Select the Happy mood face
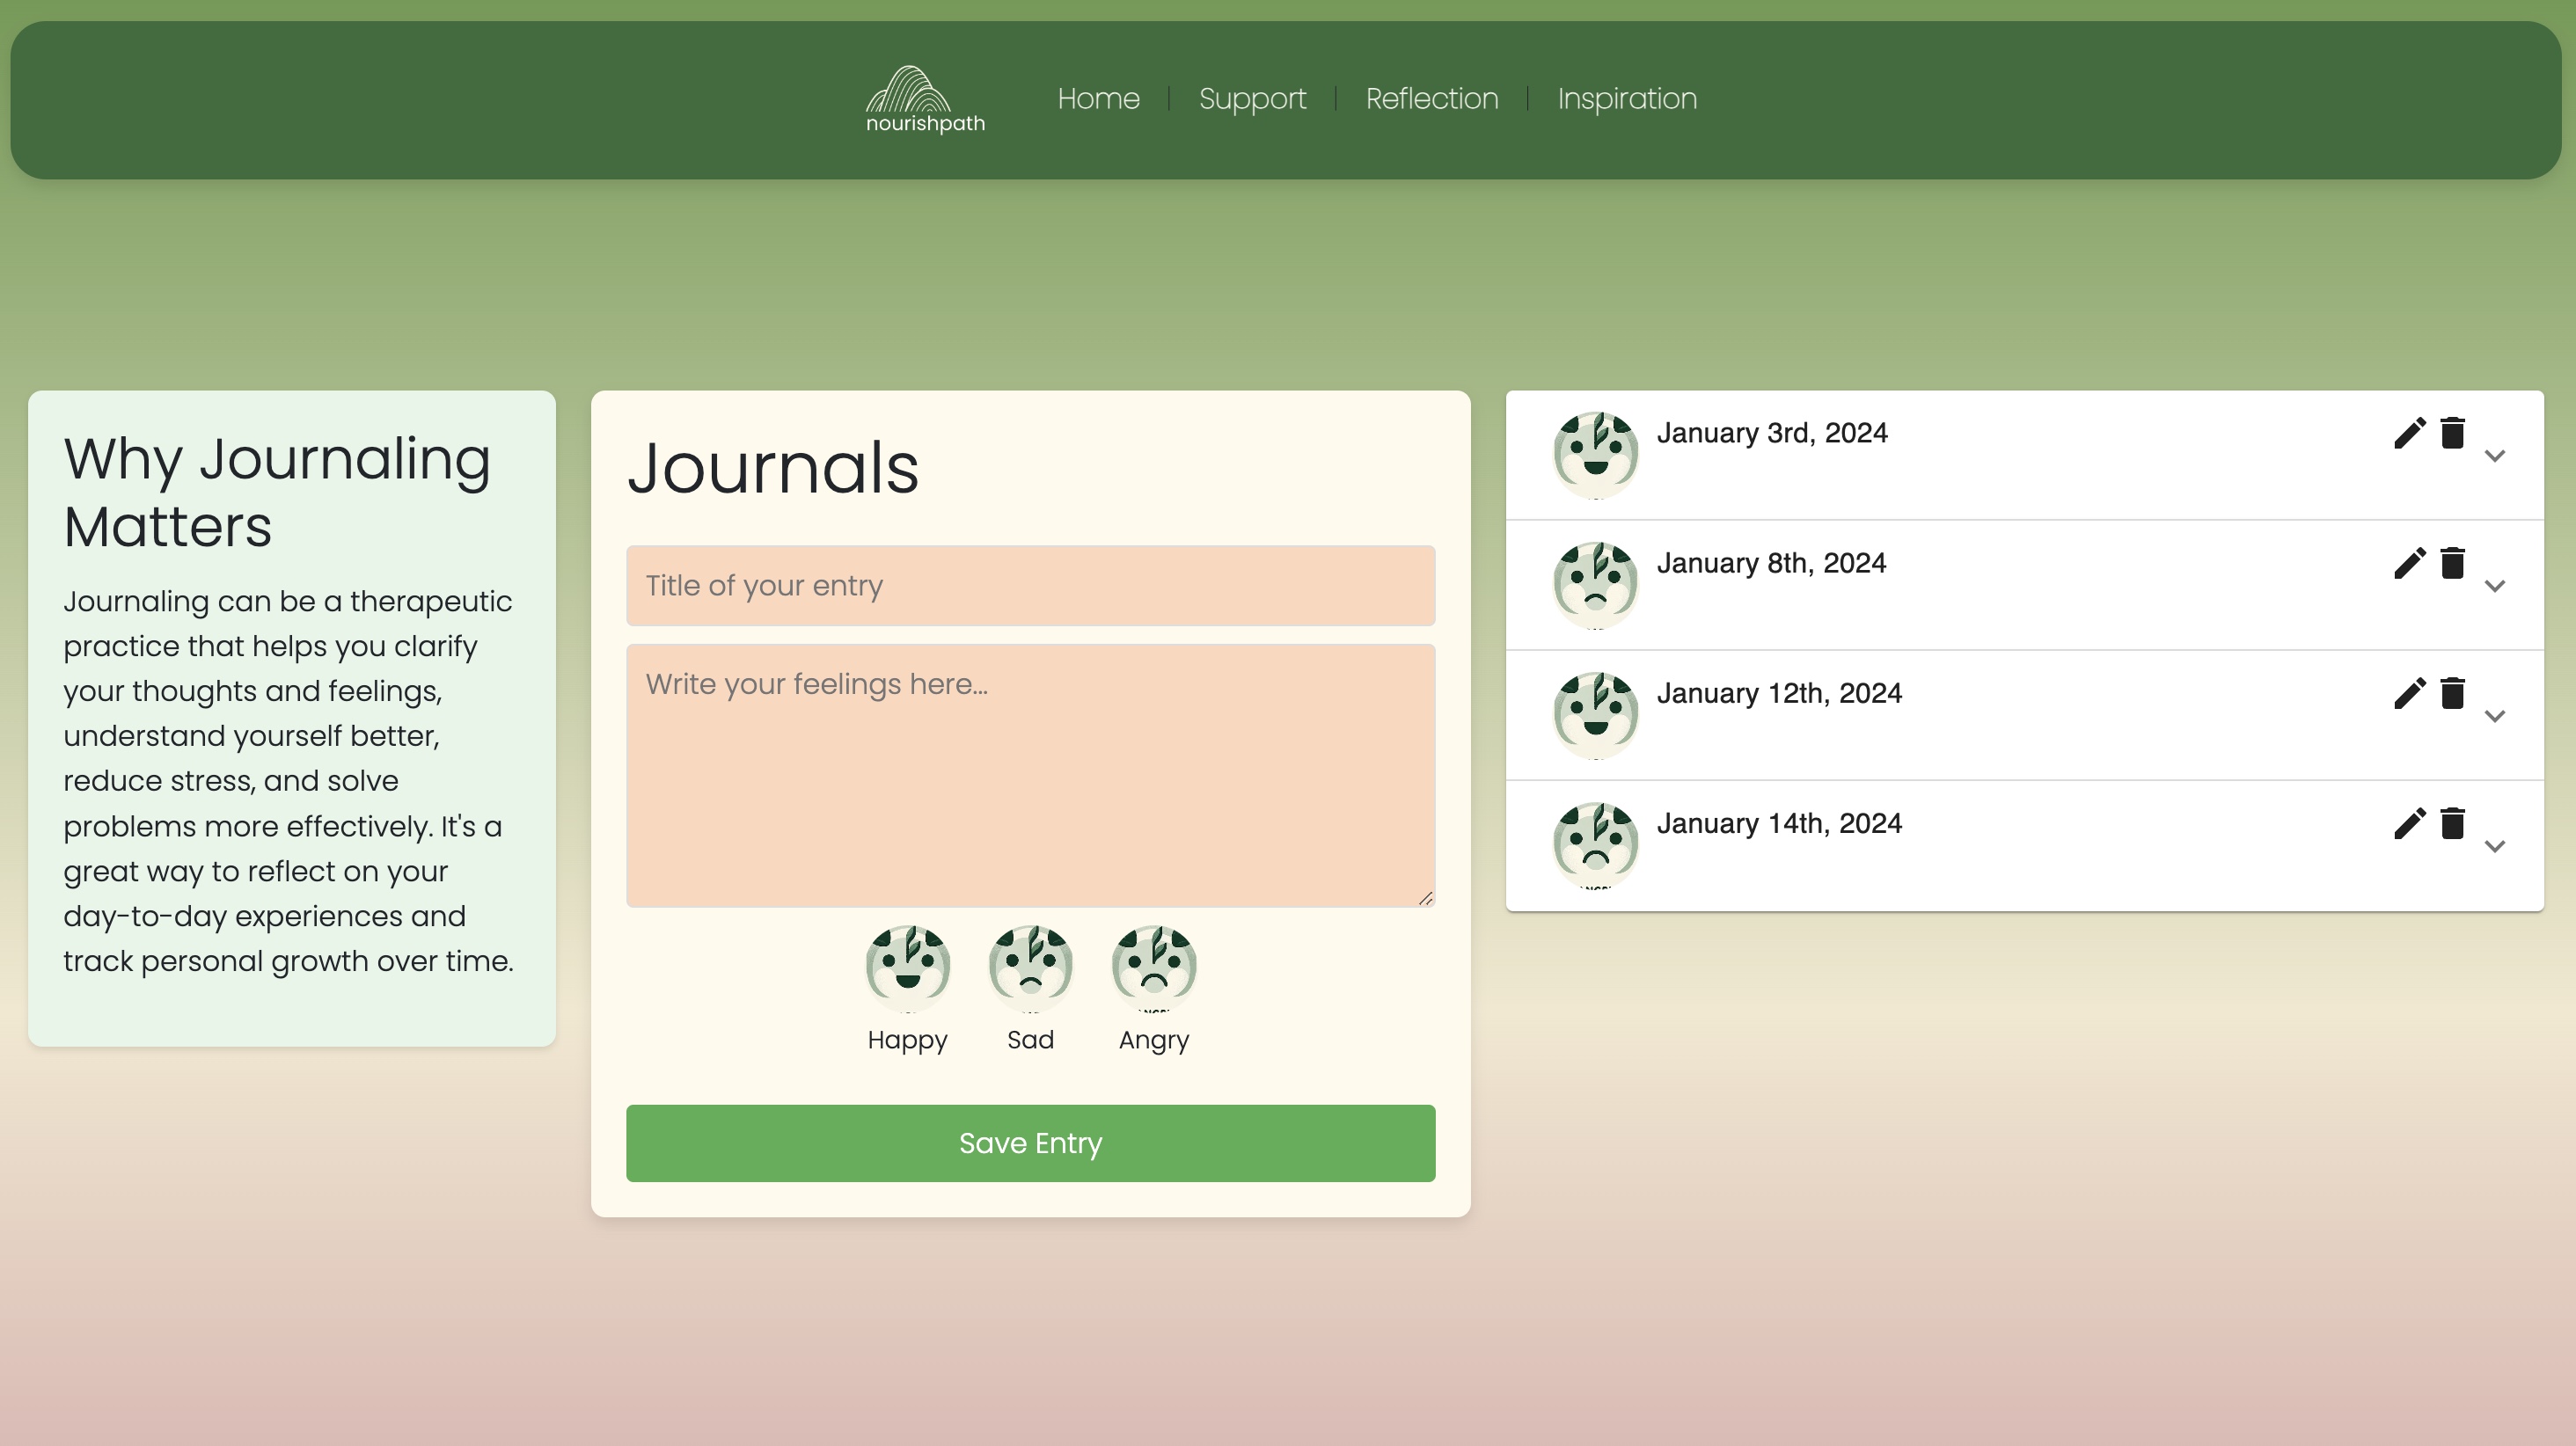Viewport: 2576px width, 1446px height. [907, 965]
